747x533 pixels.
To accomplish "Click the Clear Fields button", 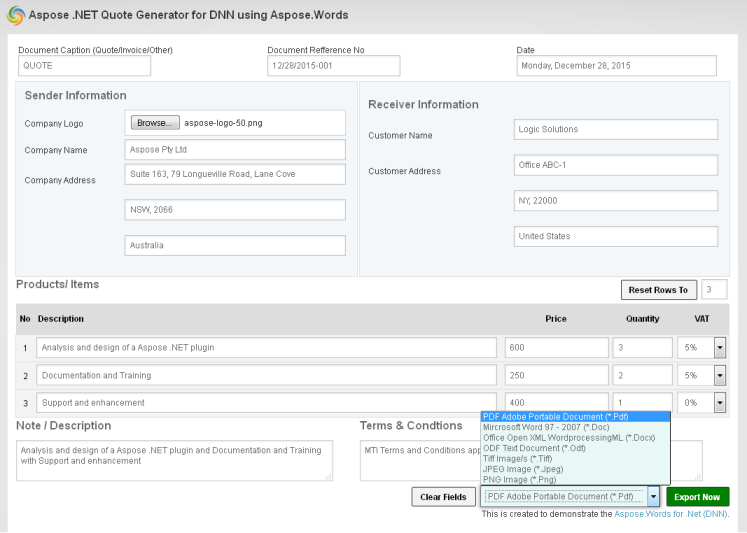I will click(x=443, y=497).
